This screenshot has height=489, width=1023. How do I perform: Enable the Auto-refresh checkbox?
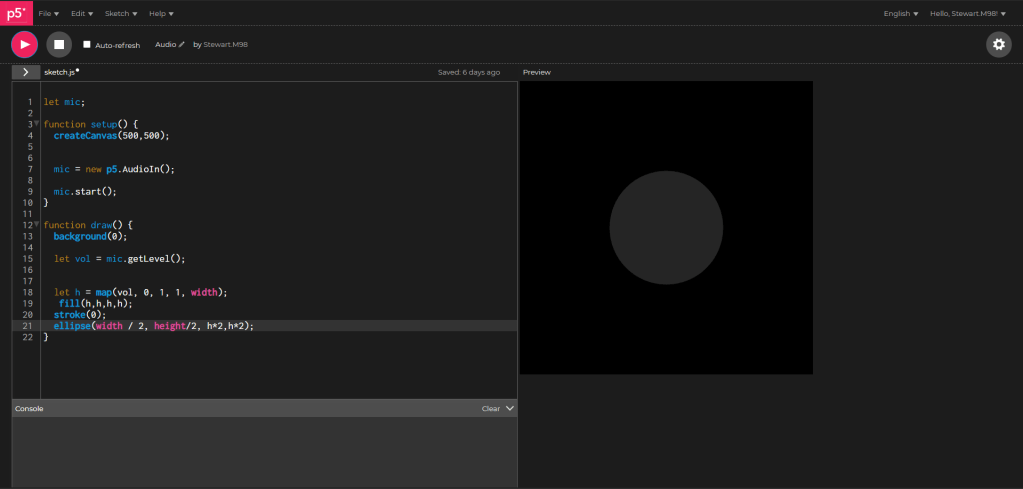tap(87, 45)
